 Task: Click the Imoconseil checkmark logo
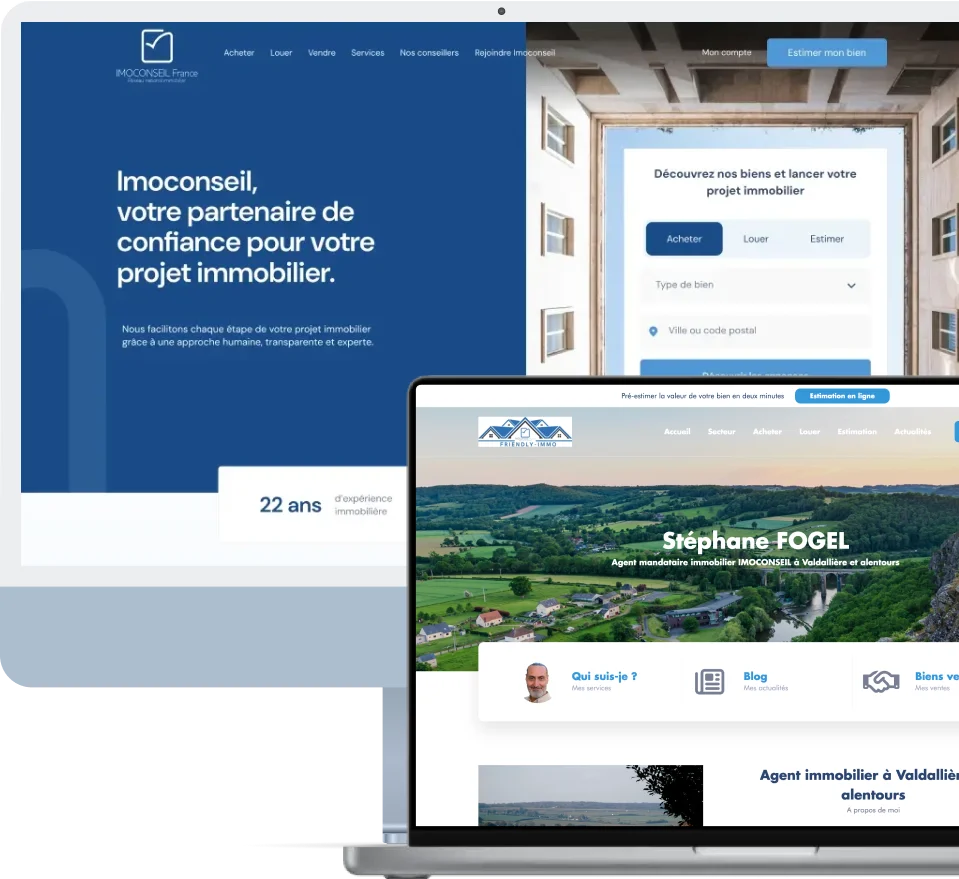click(155, 48)
